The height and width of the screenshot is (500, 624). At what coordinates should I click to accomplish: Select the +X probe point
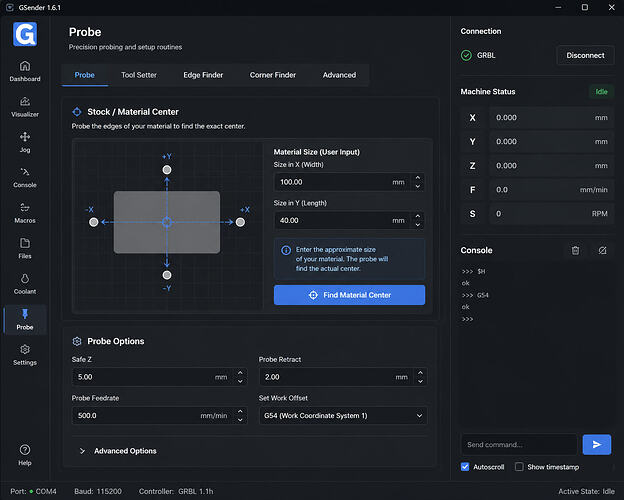tap(240, 222)
